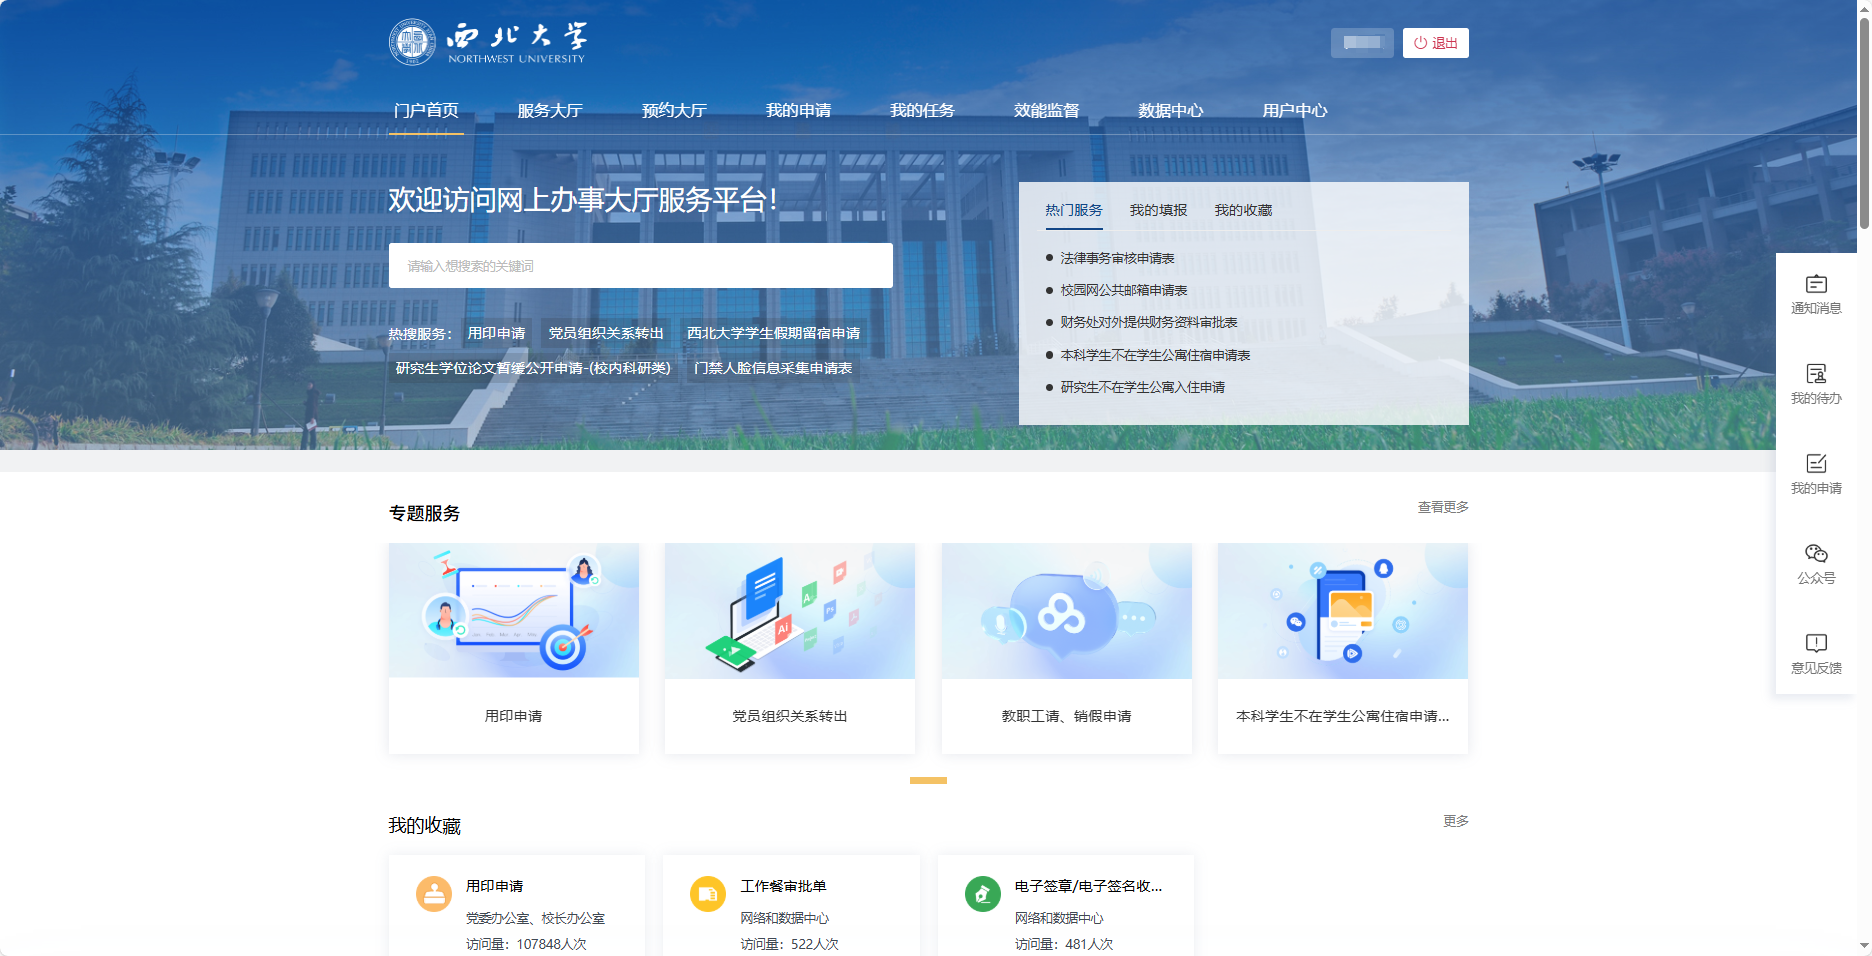Click the green 电子签章 icon
This screenshot has height=956, width=1872.
982,893
